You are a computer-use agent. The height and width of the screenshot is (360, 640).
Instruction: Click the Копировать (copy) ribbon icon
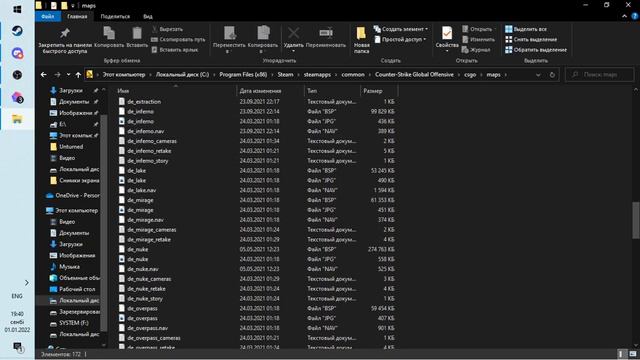pyautogui.click(x=109, y=33)
